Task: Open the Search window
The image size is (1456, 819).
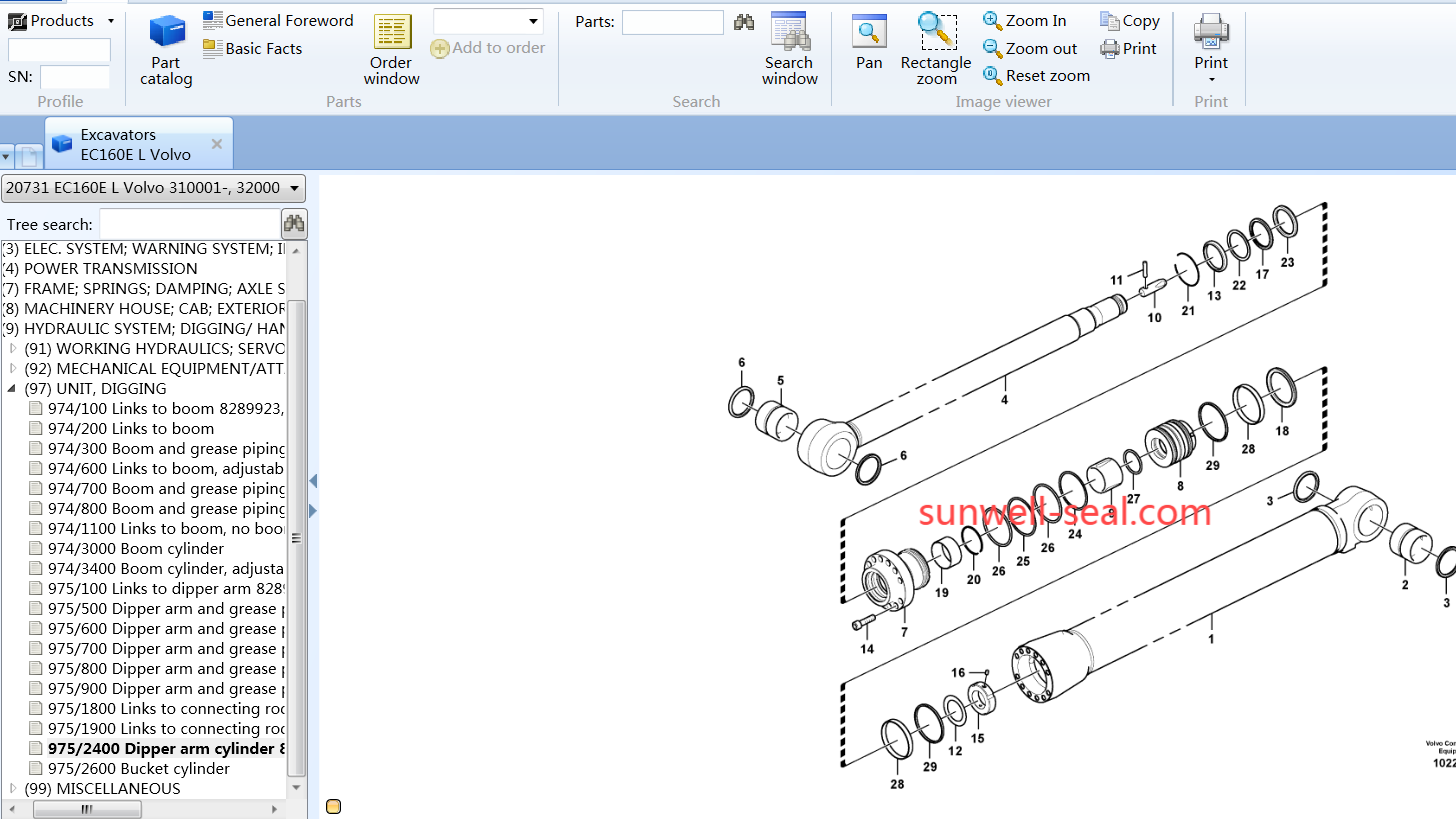Action: (x=789, y=50)
